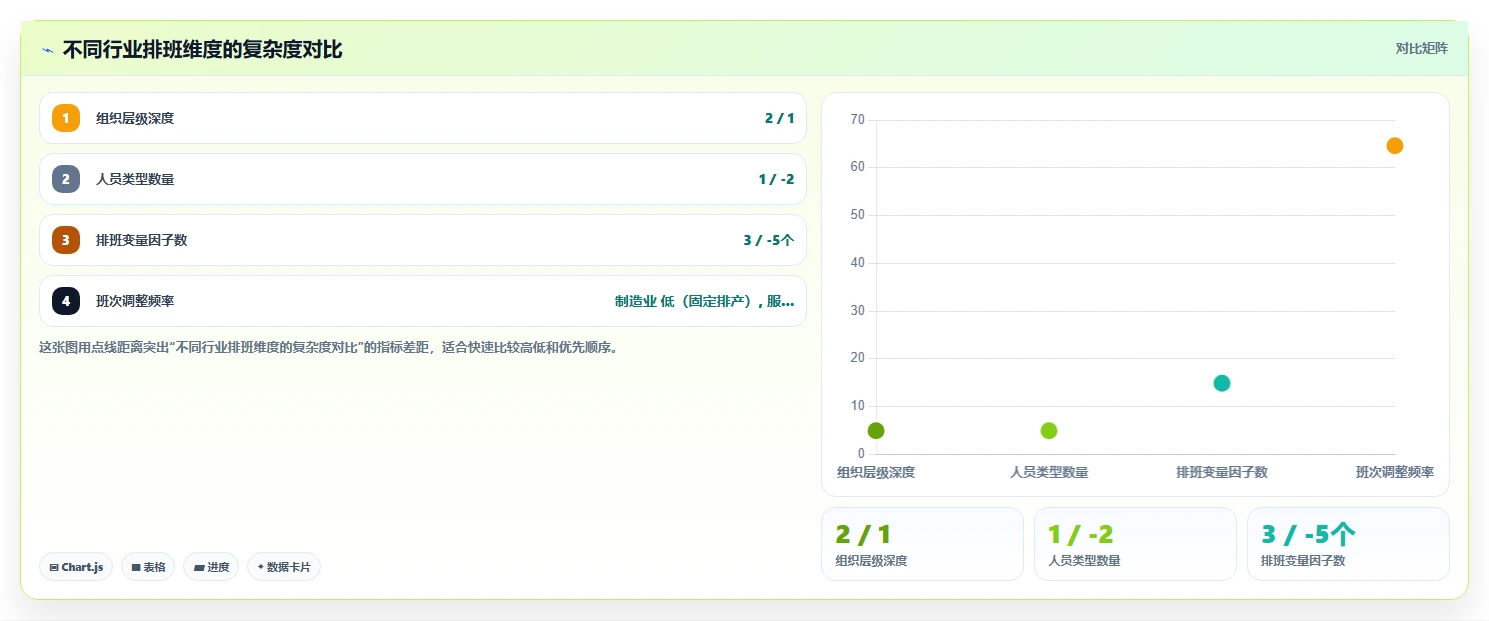The width and height of the screenshot is (1489, 621).
Task: Click the gray number 2 badge
Action: [x=66, y=179]
